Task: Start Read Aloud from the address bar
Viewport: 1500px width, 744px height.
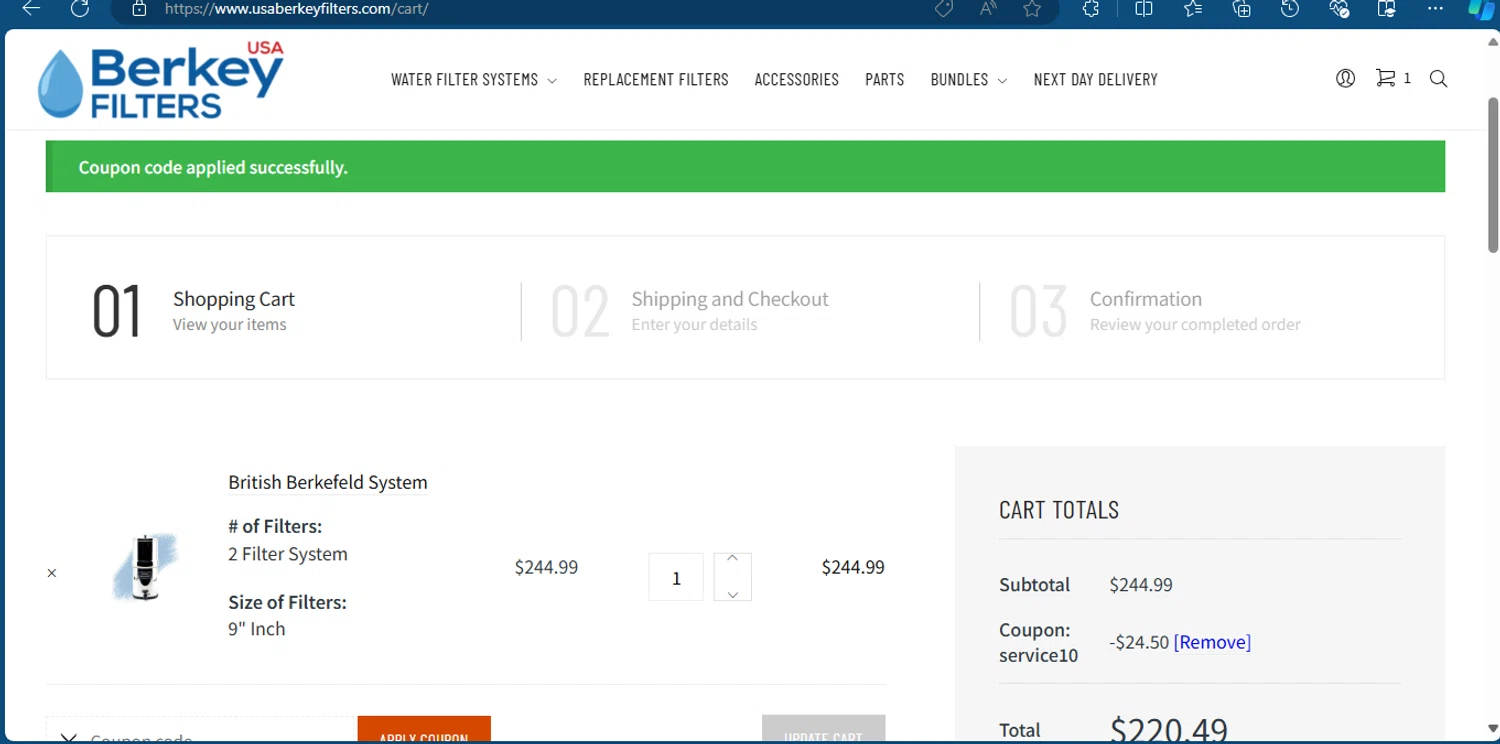Action: pyautogui.click(x=988, y=8)
